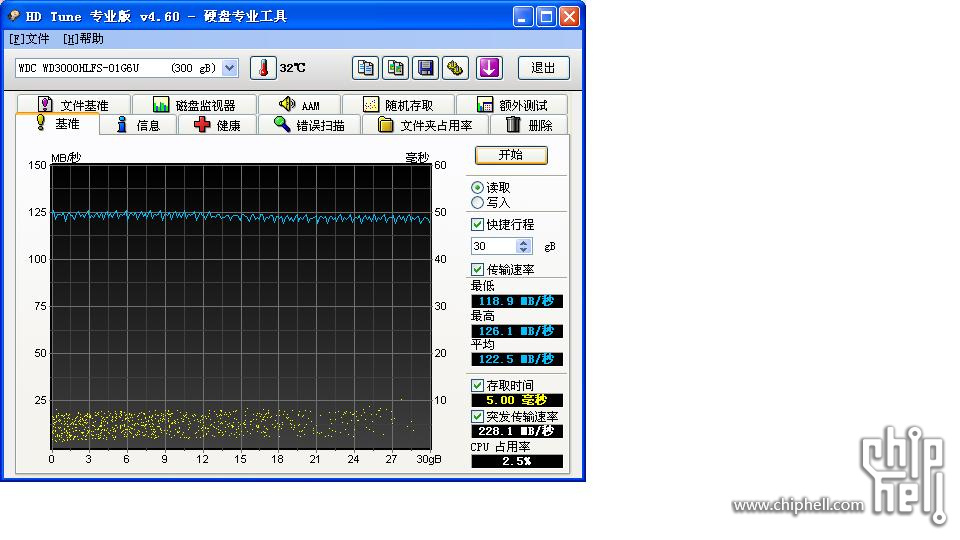
Task: Increase short stroke size with up arrow
Action: click(x=523, y=242)
